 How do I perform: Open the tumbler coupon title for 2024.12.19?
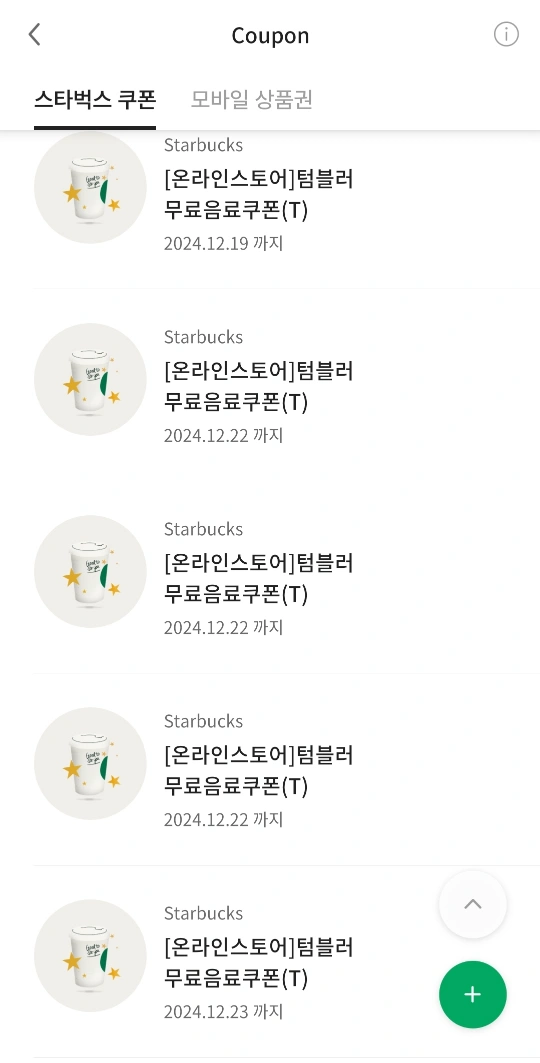coord(259,195)
